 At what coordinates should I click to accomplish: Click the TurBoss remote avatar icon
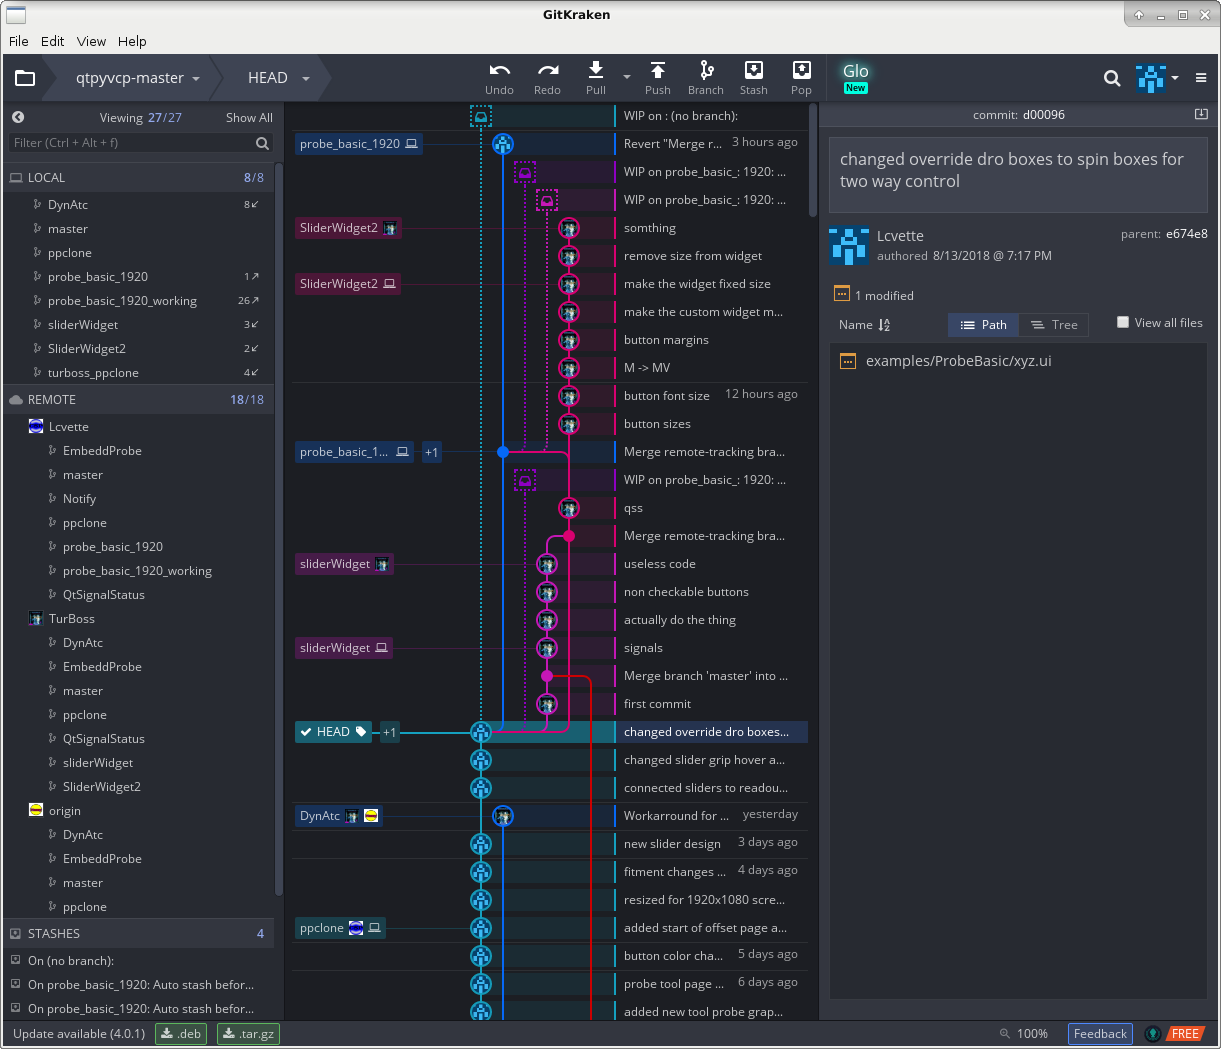(36, 619)
